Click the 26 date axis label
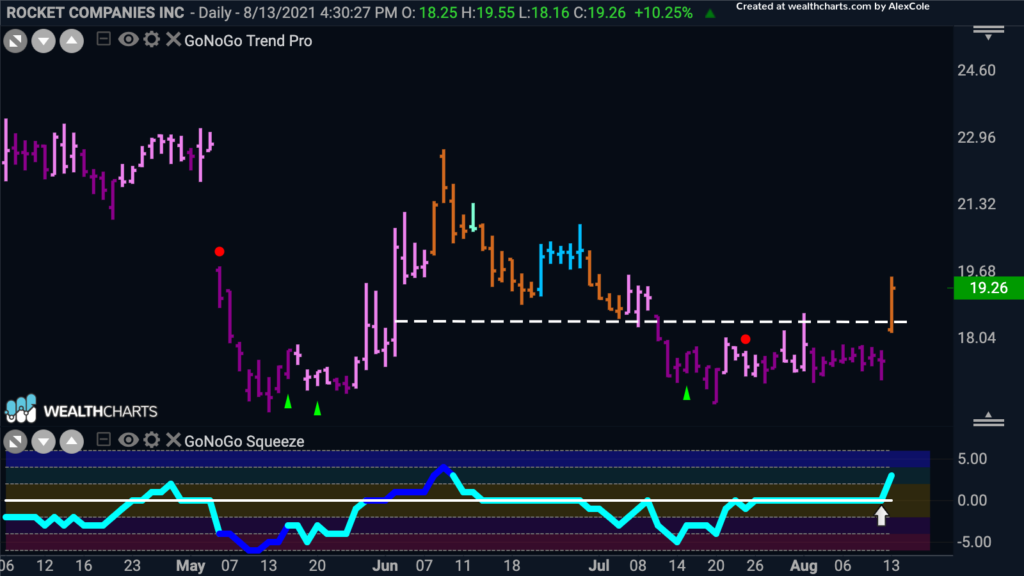This screenshot has height=576, width=1024. [755, 566]
